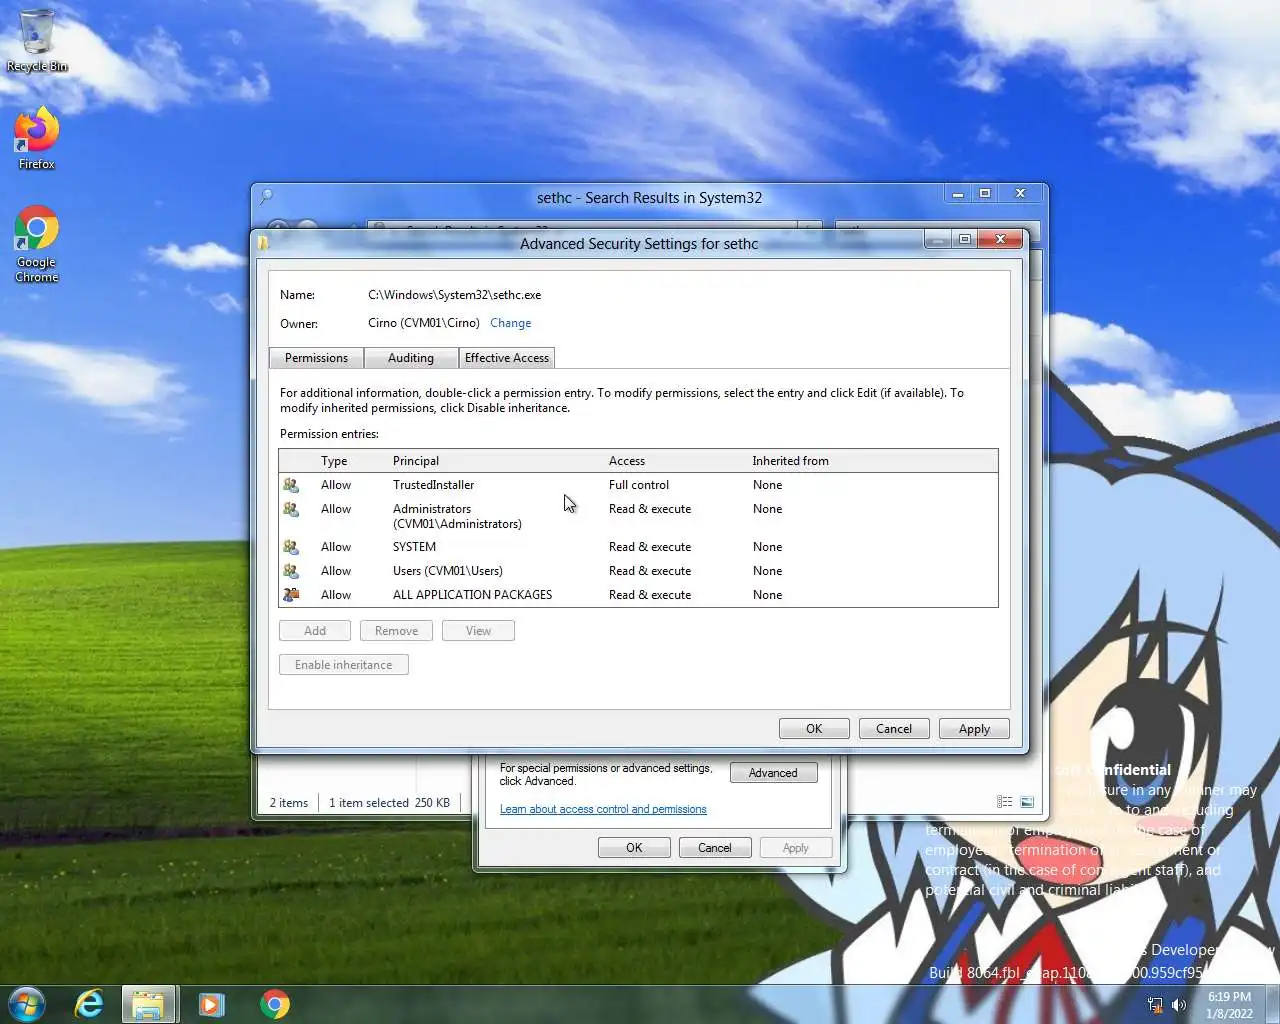This screenshot has height=1024, width=1280.
Task: Click the Windows Start orb
Action: click(x=27, y=1004)
